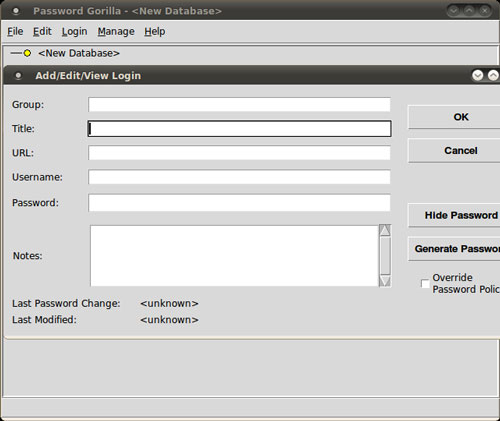
Task: Minimize the main Password Gorilla window
Action: (454, 11)
